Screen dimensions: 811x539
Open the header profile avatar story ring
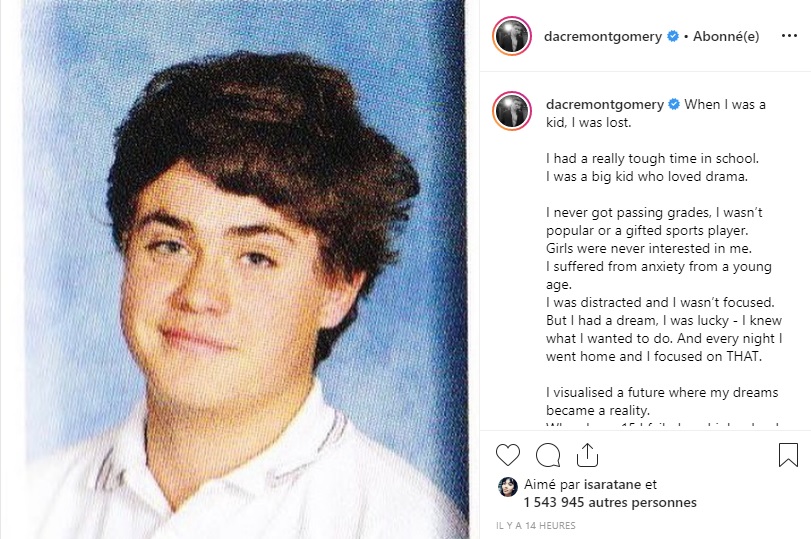pos(512,36)
